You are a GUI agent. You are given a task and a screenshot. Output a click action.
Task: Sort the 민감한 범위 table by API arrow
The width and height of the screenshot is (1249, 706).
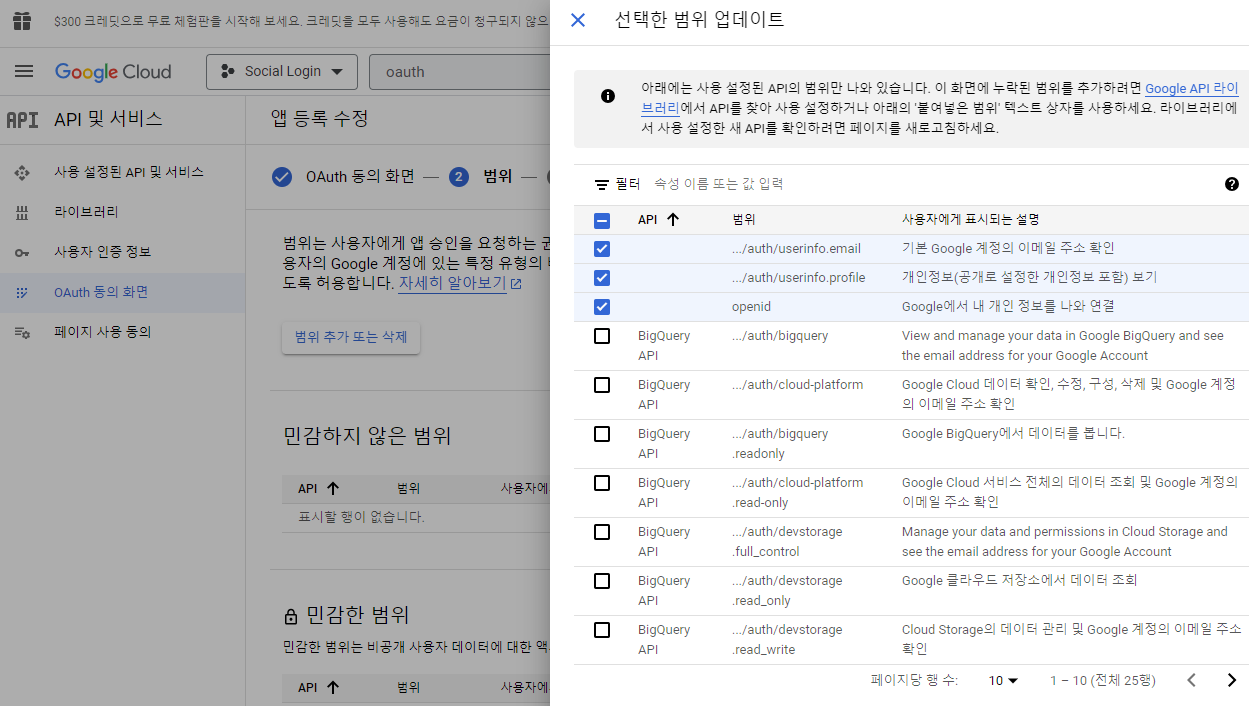[333, 687]
